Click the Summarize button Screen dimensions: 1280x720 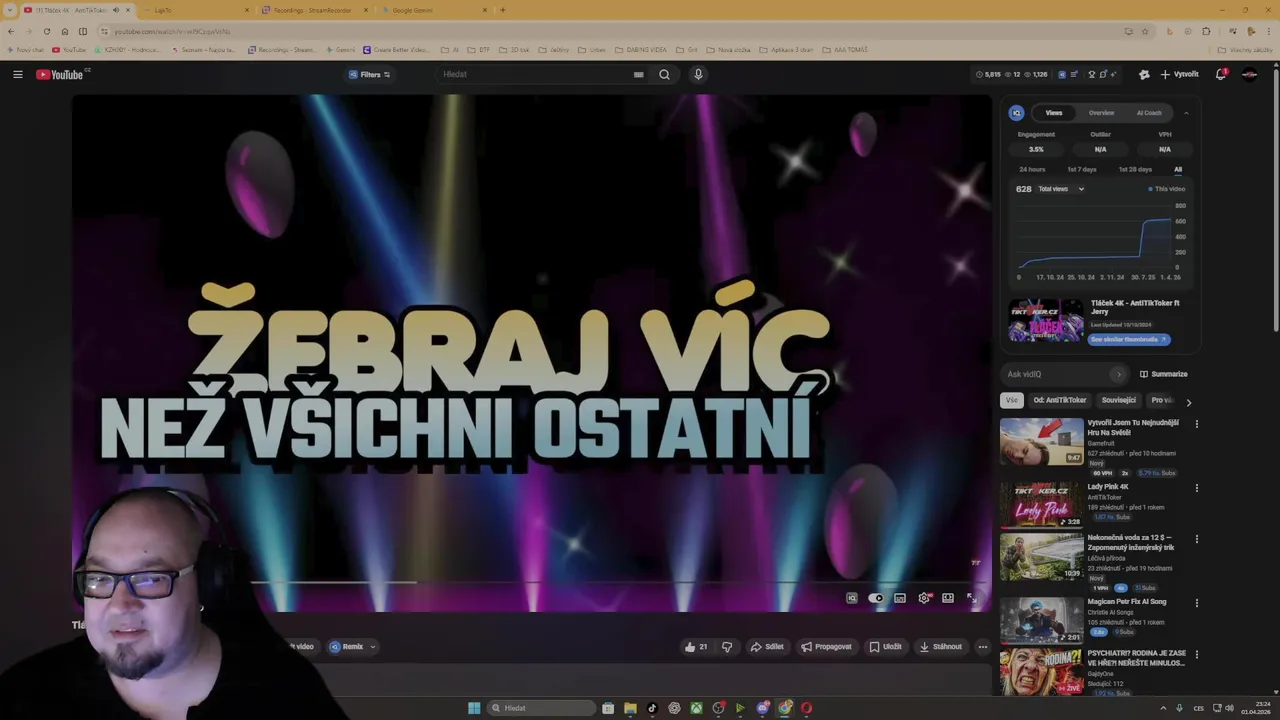(x=1164, y=374)
